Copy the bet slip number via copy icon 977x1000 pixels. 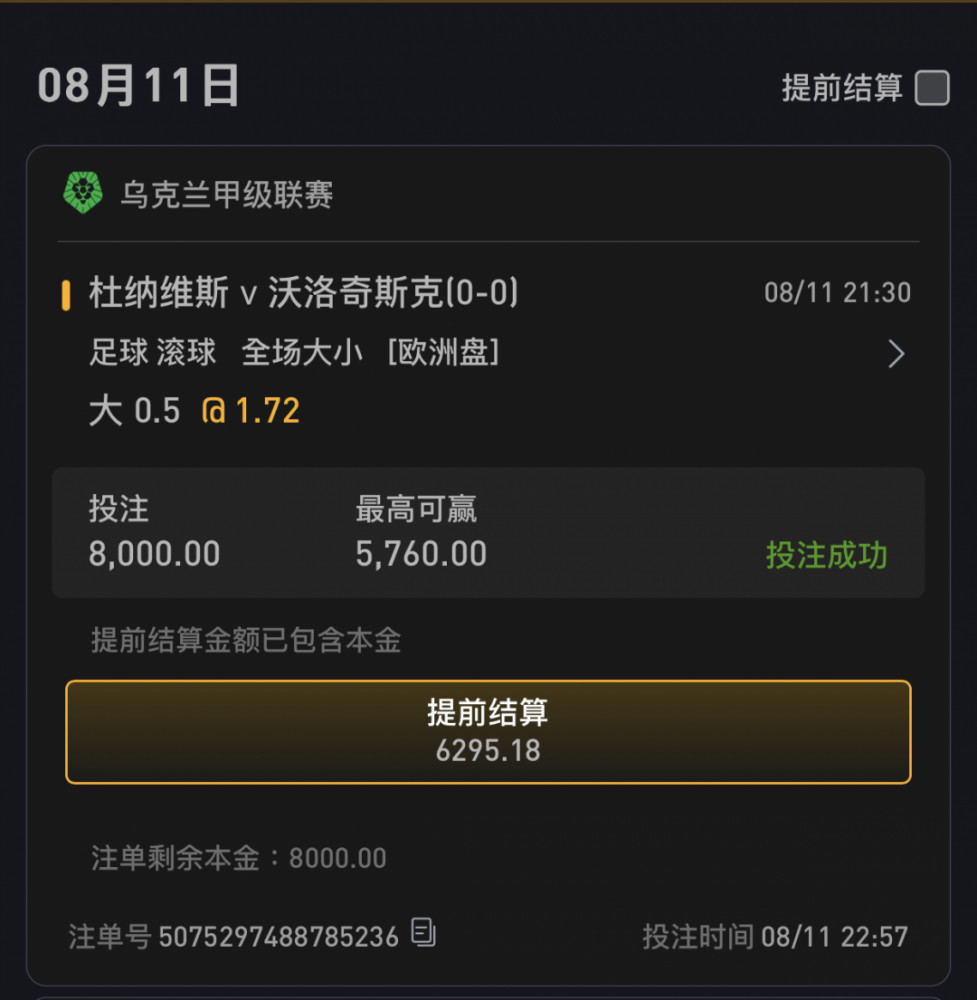tap(423, 933)
